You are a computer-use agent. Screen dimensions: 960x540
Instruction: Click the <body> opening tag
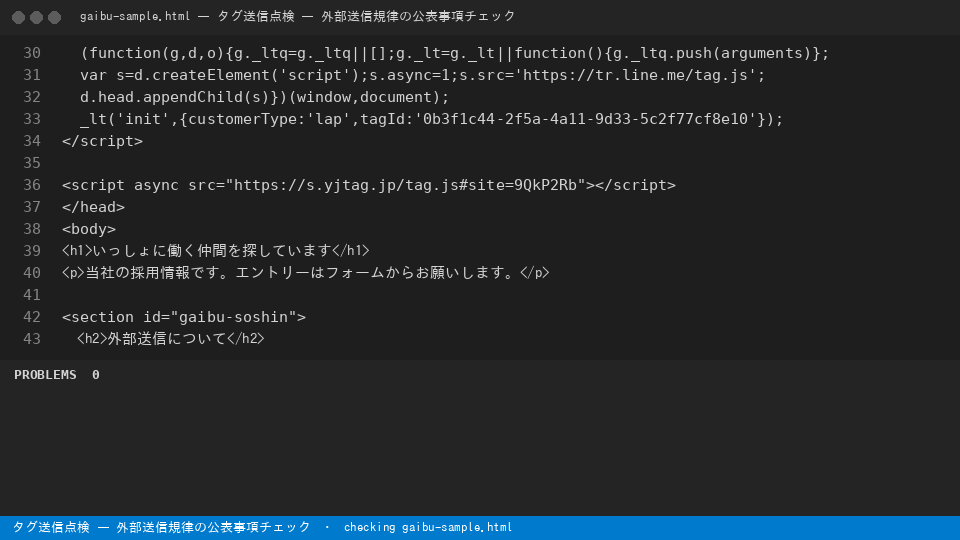pyautogui.click(x=89, y=229)
